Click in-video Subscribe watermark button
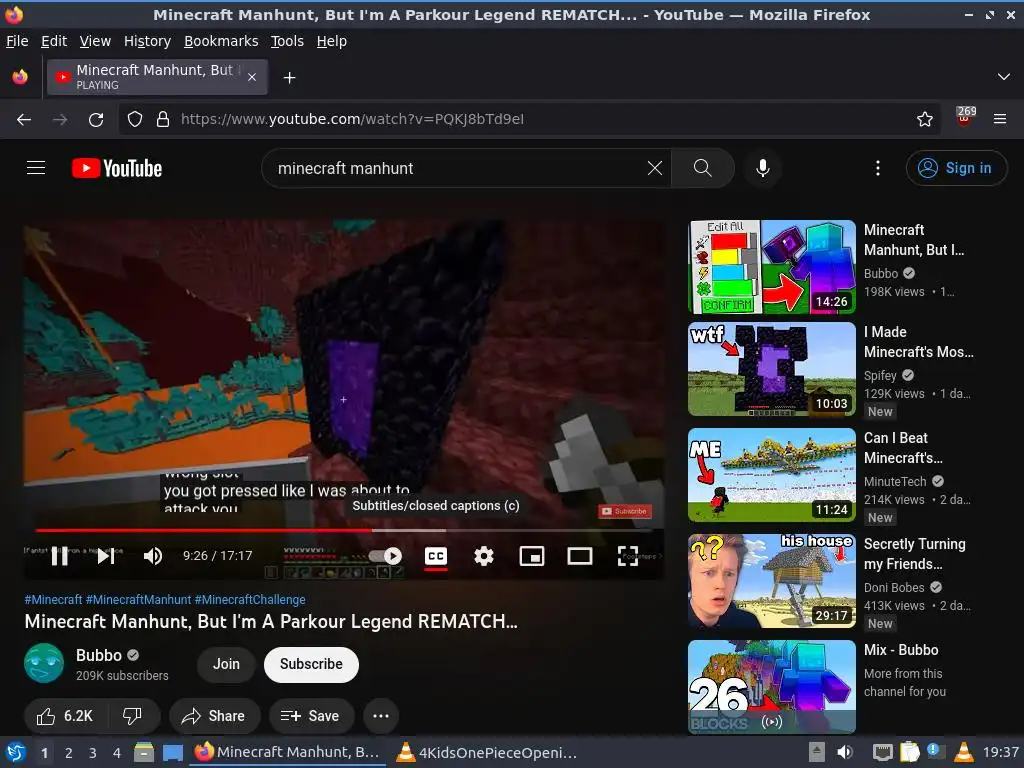This screenshot has height=768, width=1024. click(x=625, y=511)
